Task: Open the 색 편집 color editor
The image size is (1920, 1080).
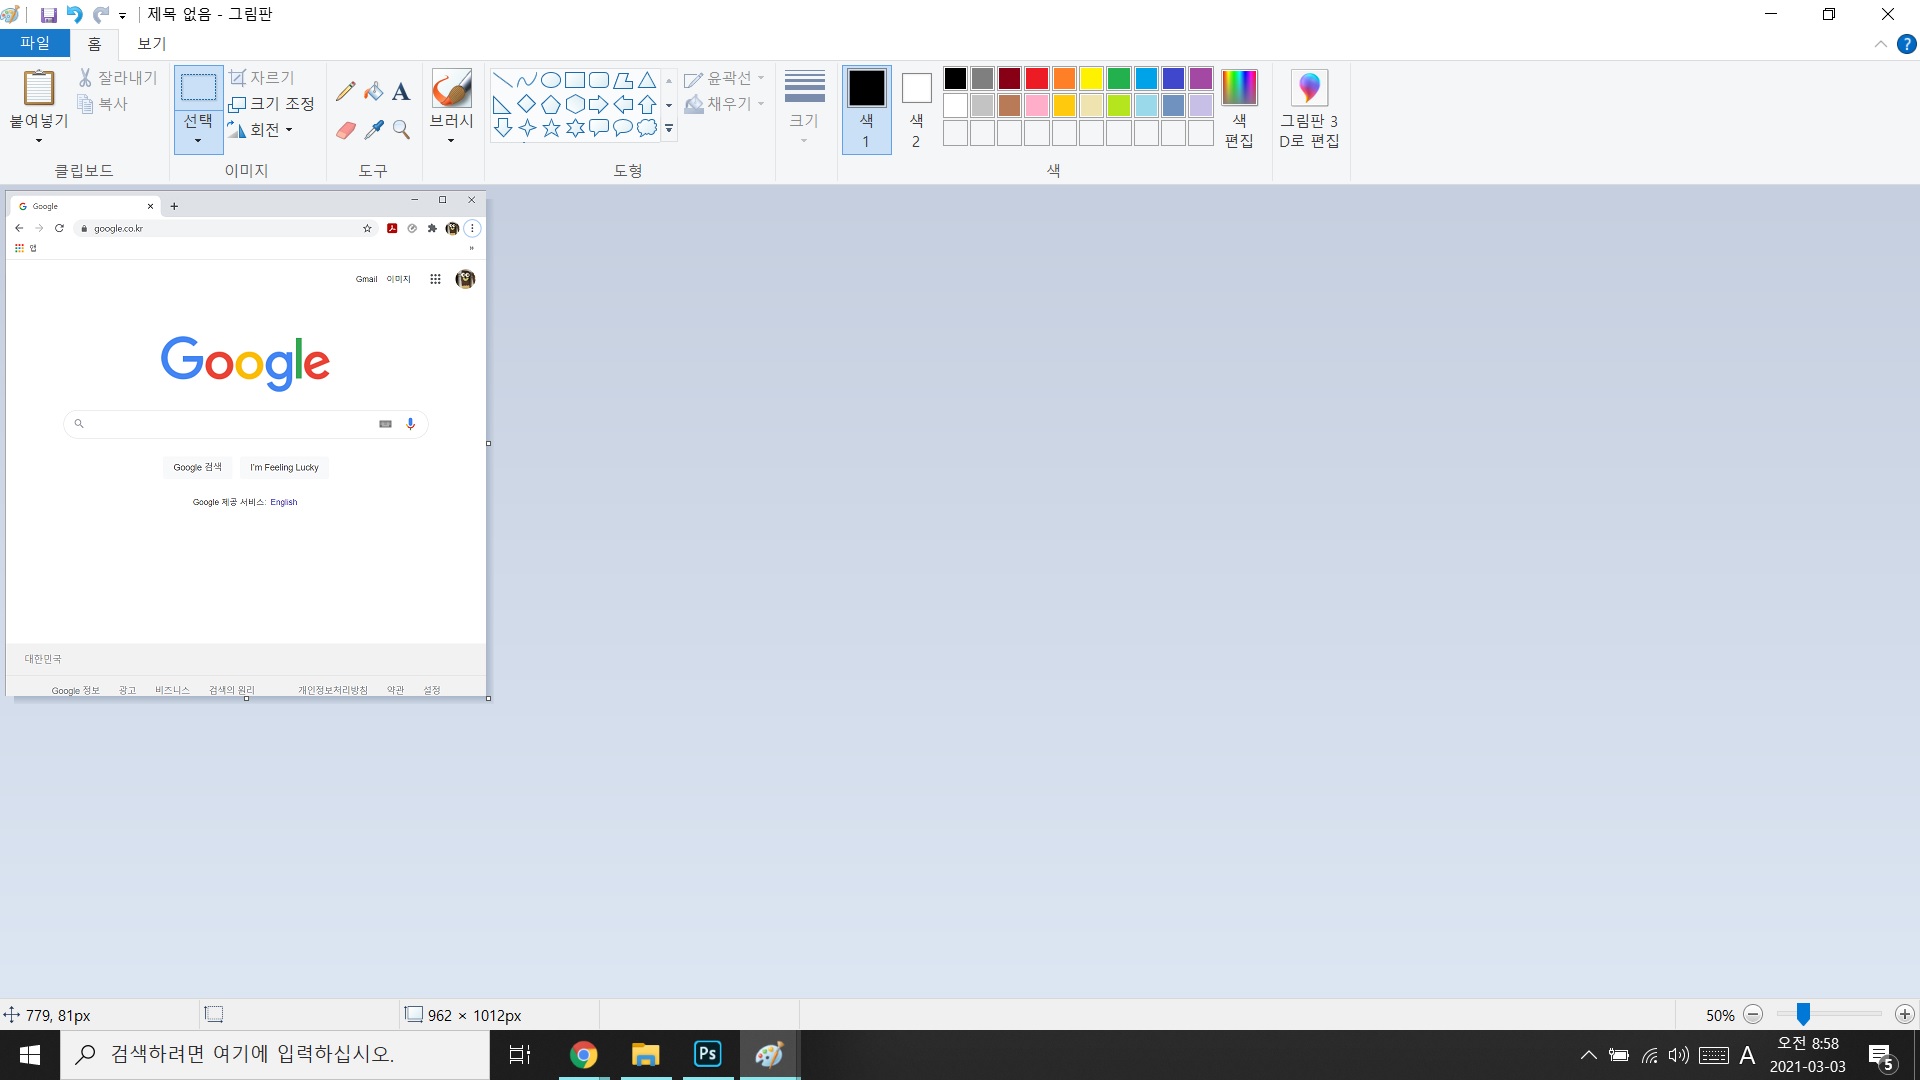Action: pyautogui.click(x=1238, y=109)
